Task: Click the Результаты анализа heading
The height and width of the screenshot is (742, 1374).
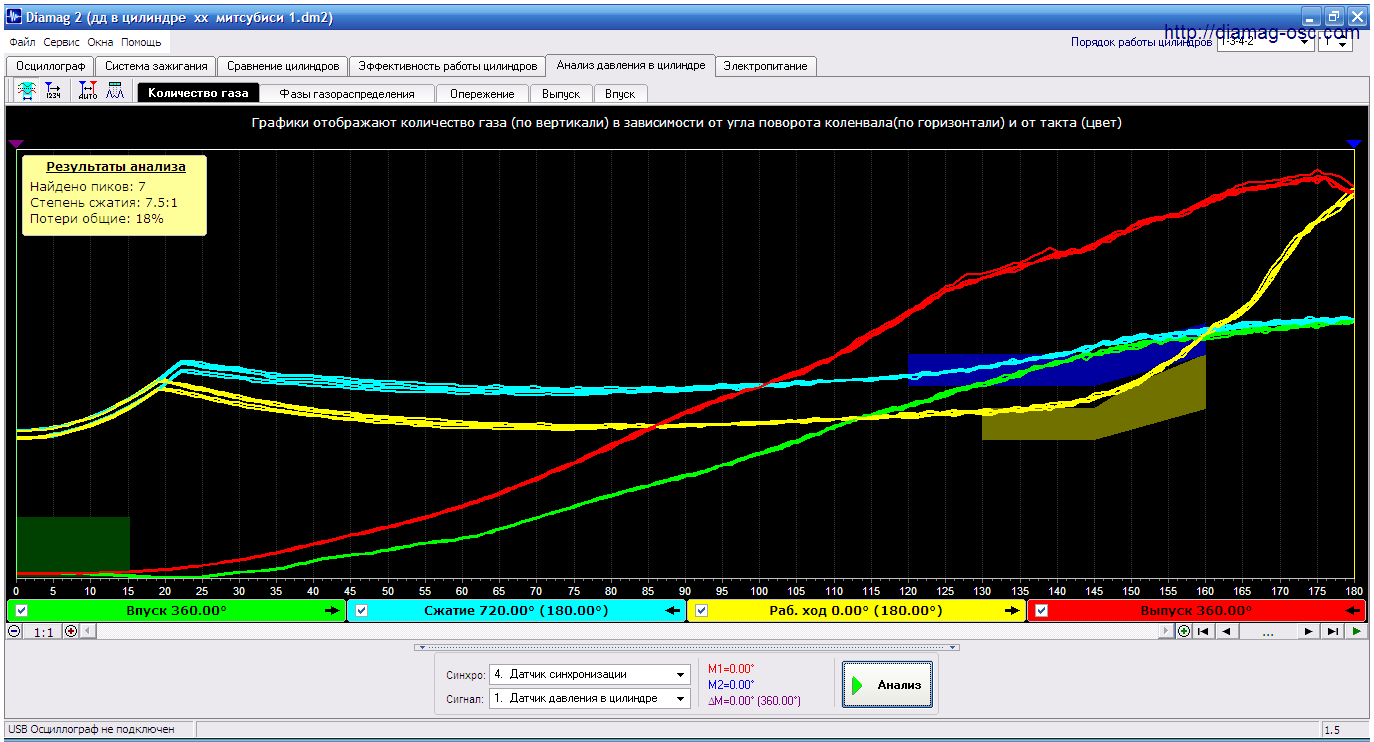Action: click(115, 167)
